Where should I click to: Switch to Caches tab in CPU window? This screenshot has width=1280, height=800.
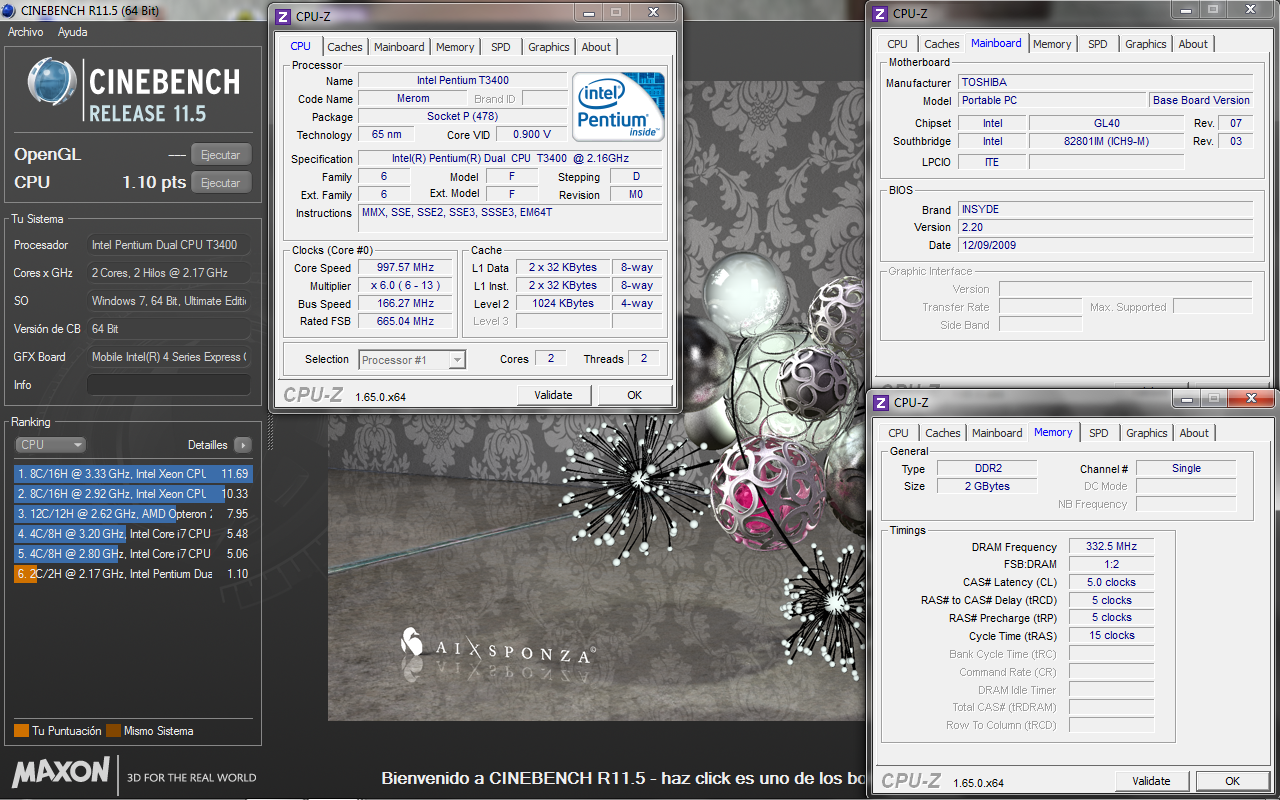[345, 47]
